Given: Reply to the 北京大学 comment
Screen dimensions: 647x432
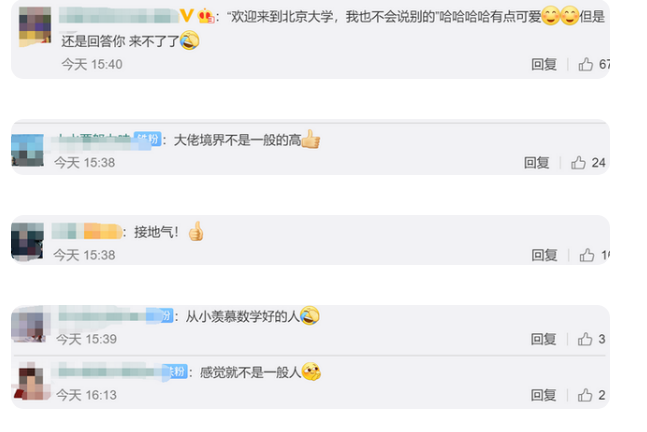Looking at the screenshot, I should (x=544, y=64).
